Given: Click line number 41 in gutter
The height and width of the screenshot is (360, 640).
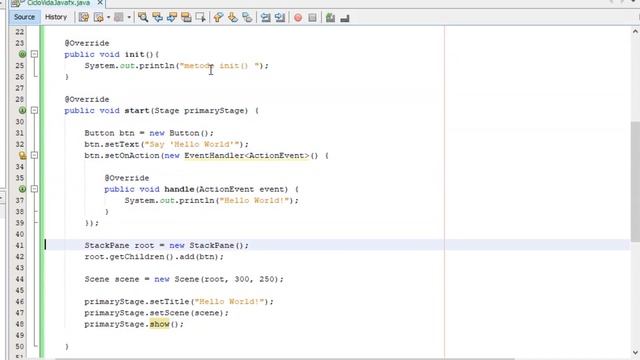Looking at the screenshot, I should [x=20, y=245].
